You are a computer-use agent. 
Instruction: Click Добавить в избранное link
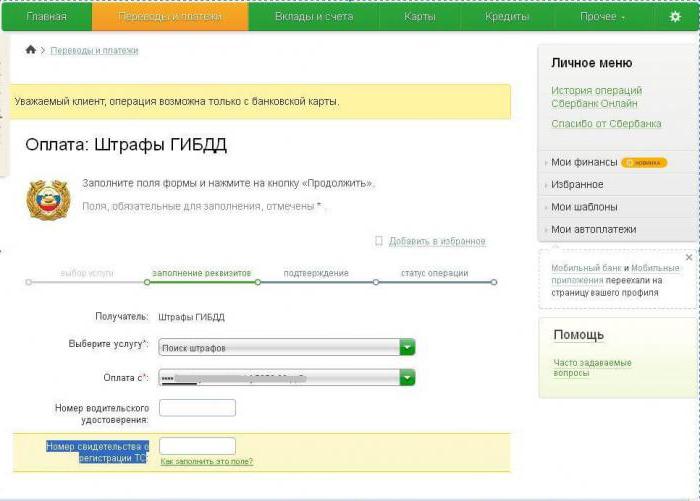point(437,241)
